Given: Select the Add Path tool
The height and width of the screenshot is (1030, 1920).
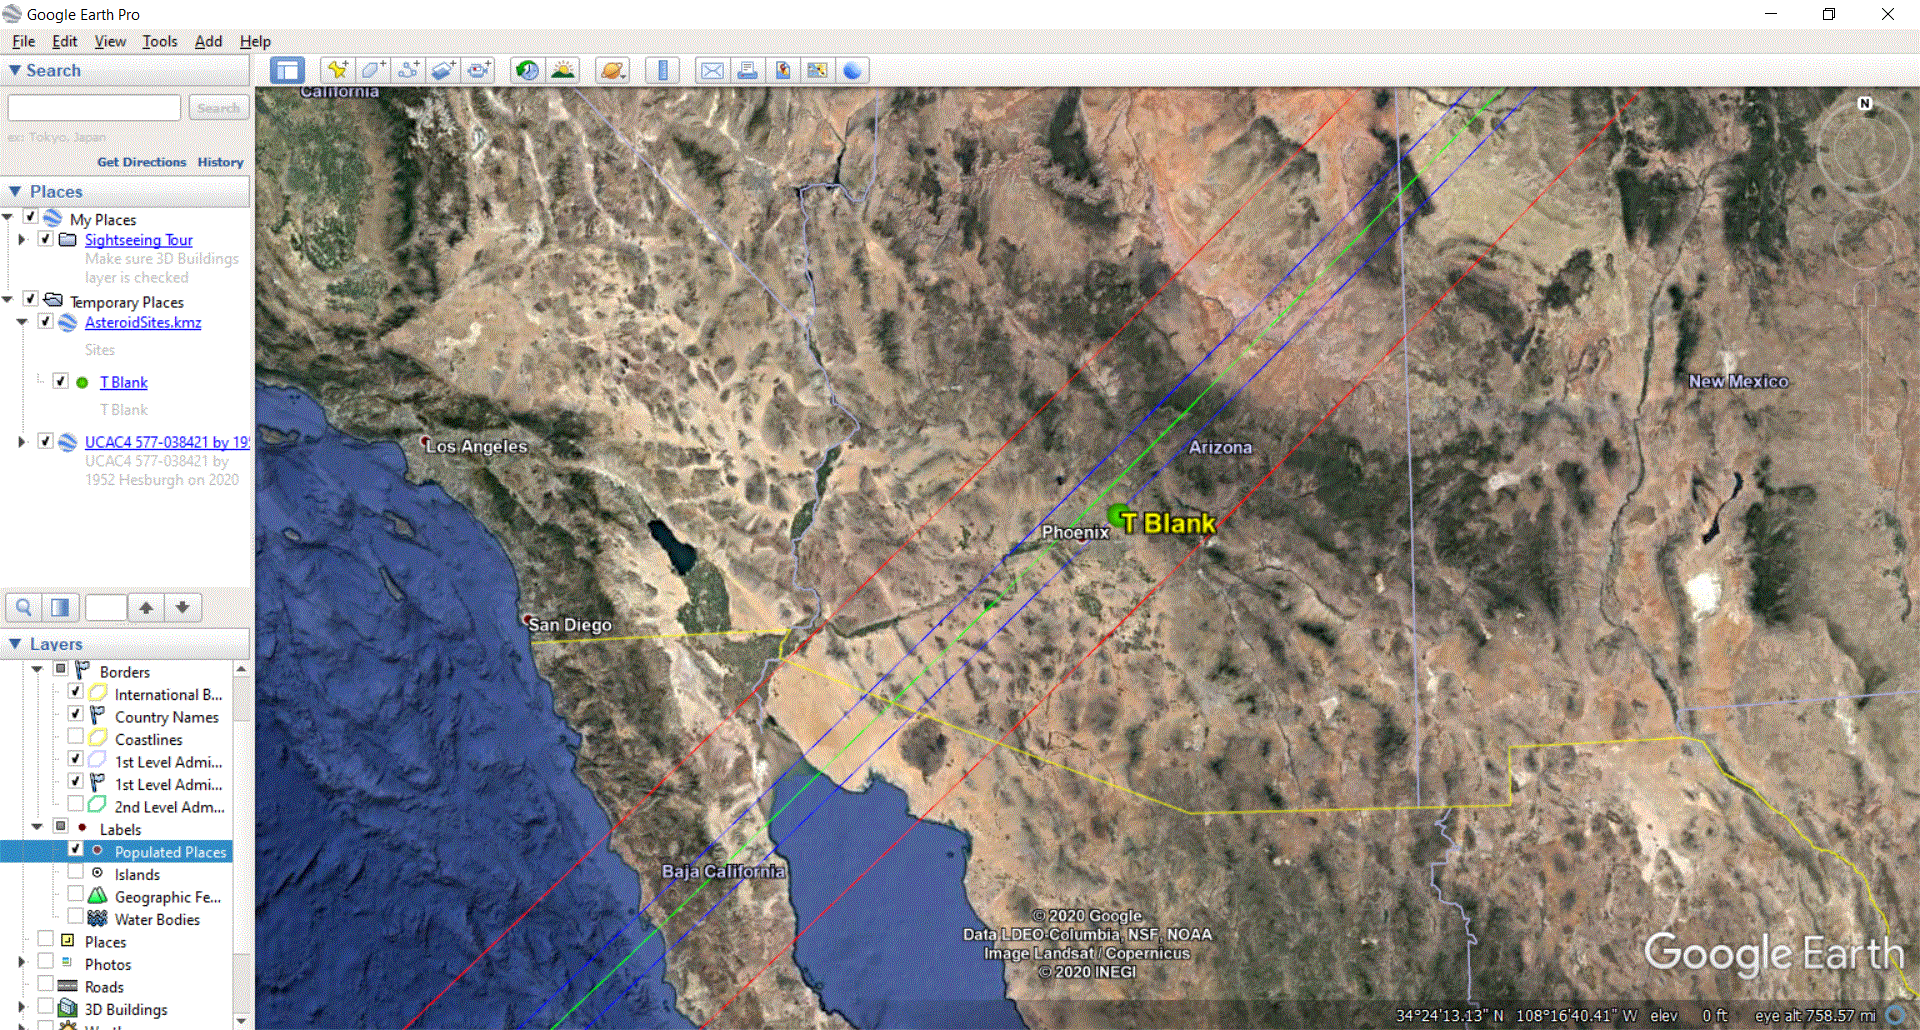Looking at the screenshot, I should coord(408,70).
